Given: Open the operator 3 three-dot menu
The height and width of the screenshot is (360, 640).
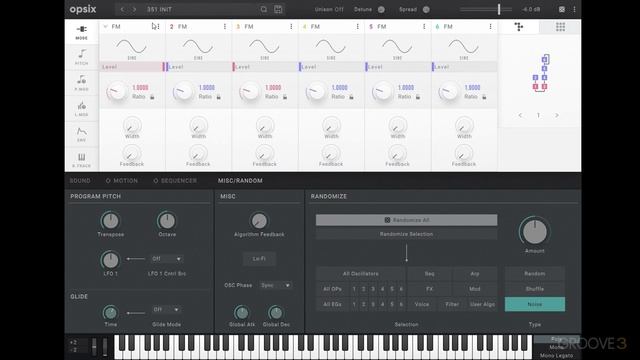Looking at the screenshot, I should tap(291, 27).
